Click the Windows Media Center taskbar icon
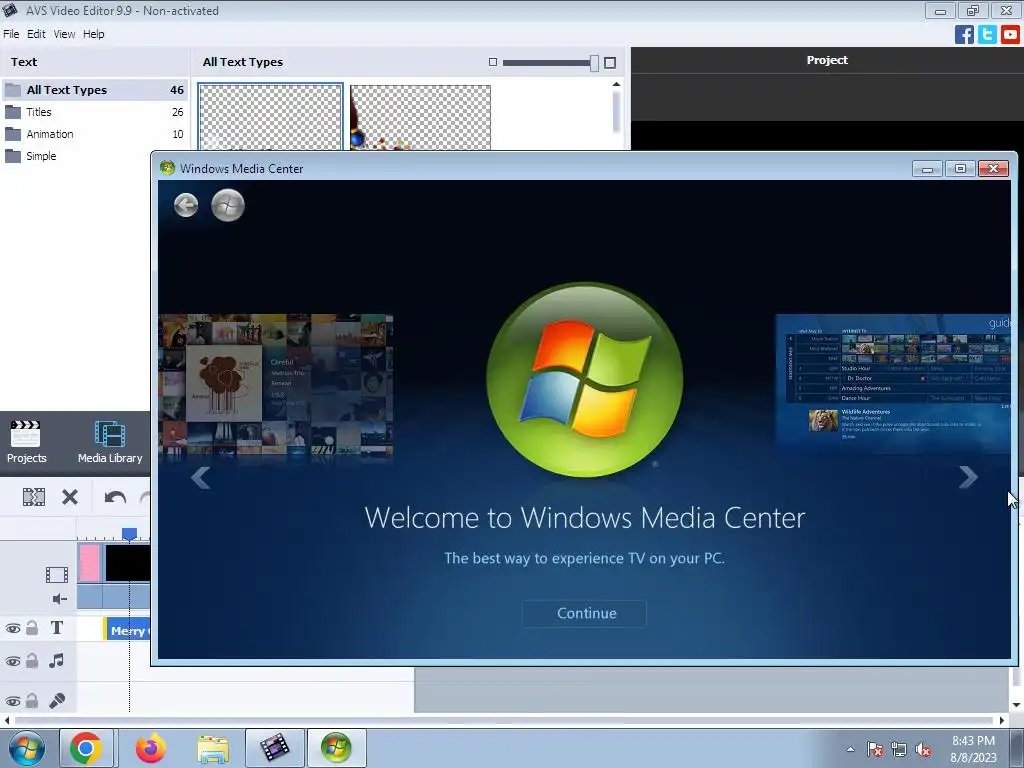This screenshot has height=768, width=1024. [336, 748]
